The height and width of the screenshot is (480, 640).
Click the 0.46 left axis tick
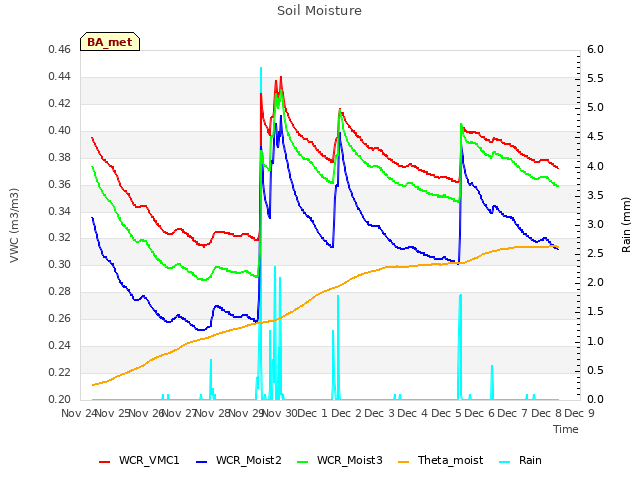pos(60,50)
